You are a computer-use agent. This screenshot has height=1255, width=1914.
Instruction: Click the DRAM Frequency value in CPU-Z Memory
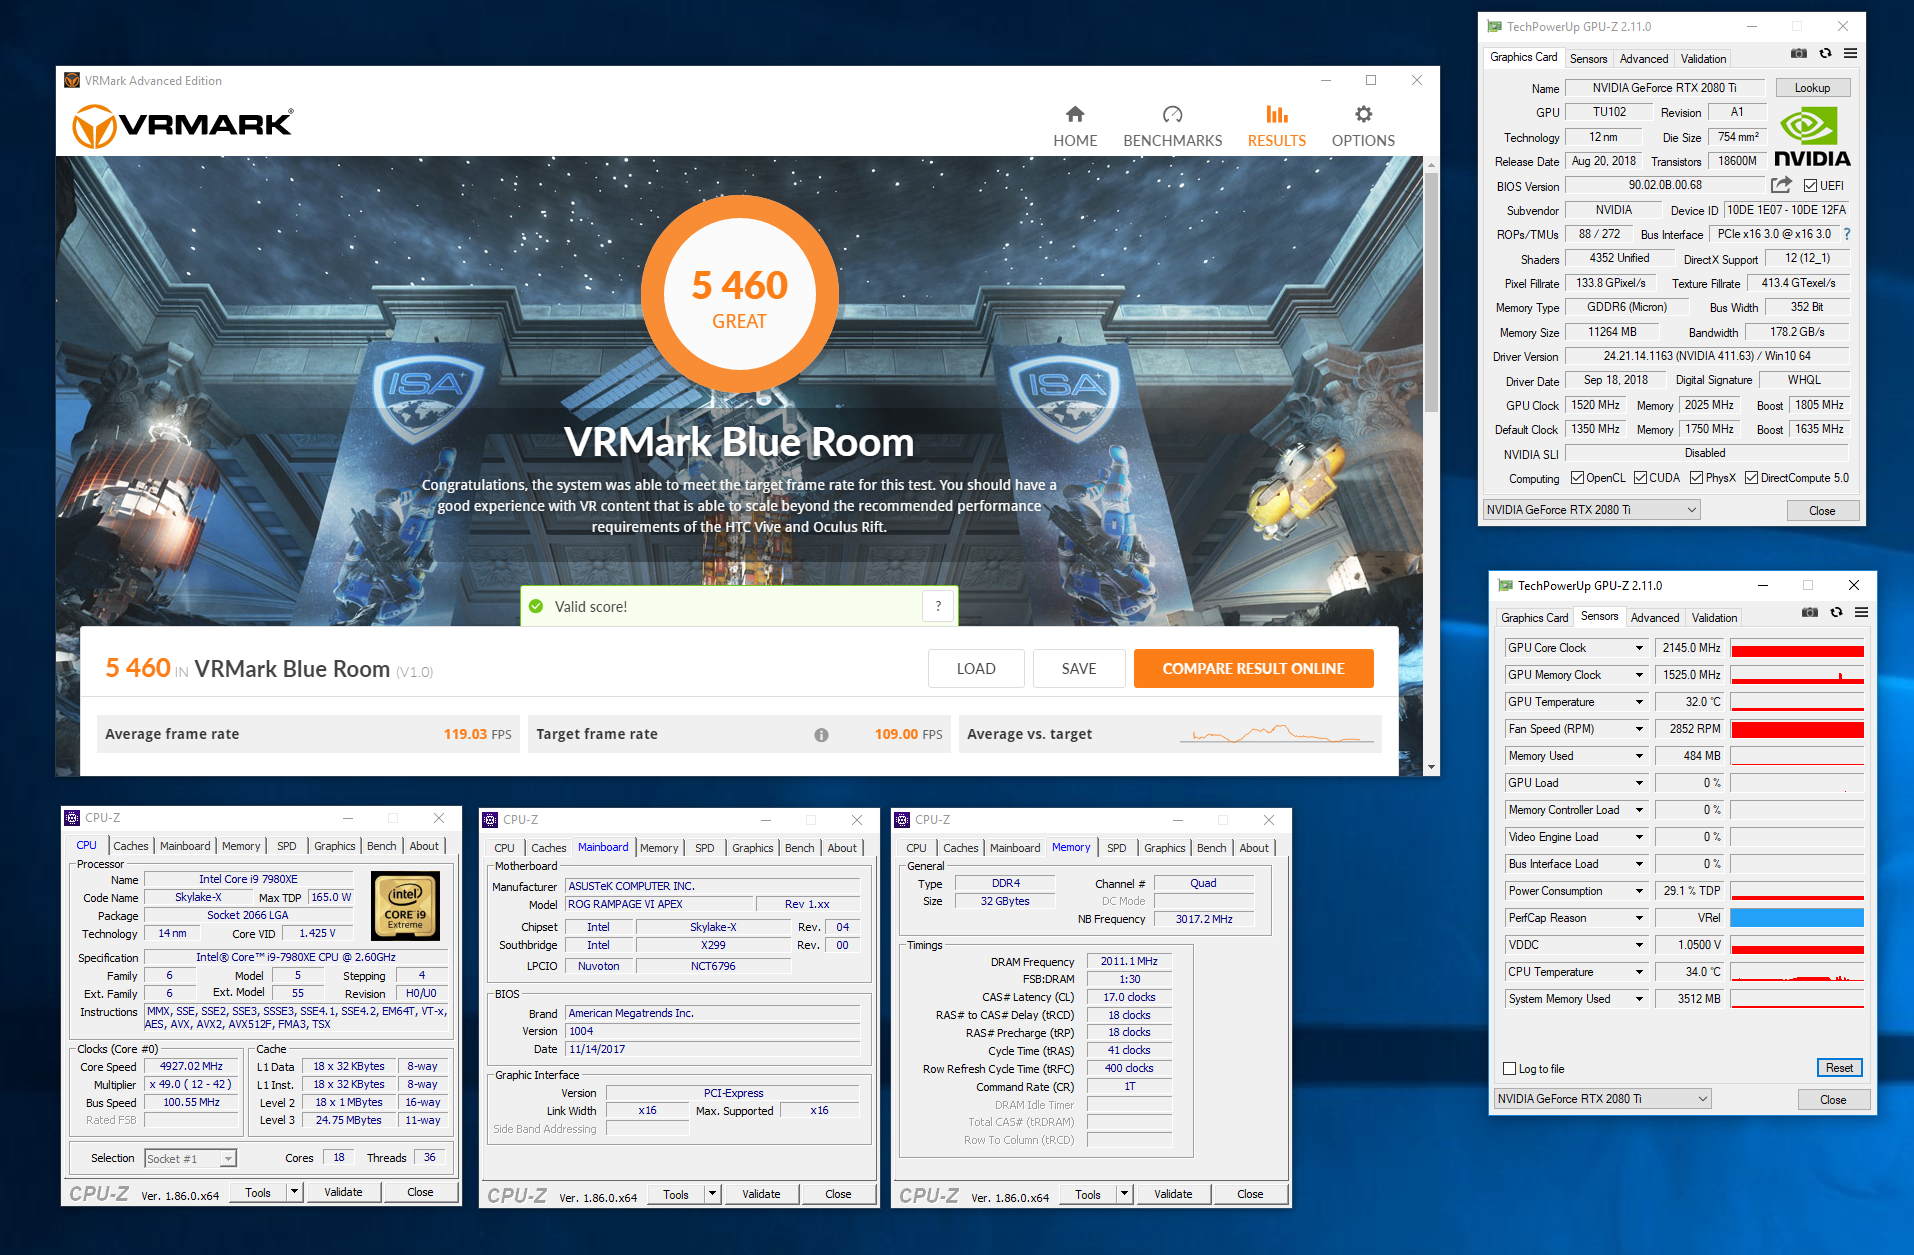click(1129, 962)
